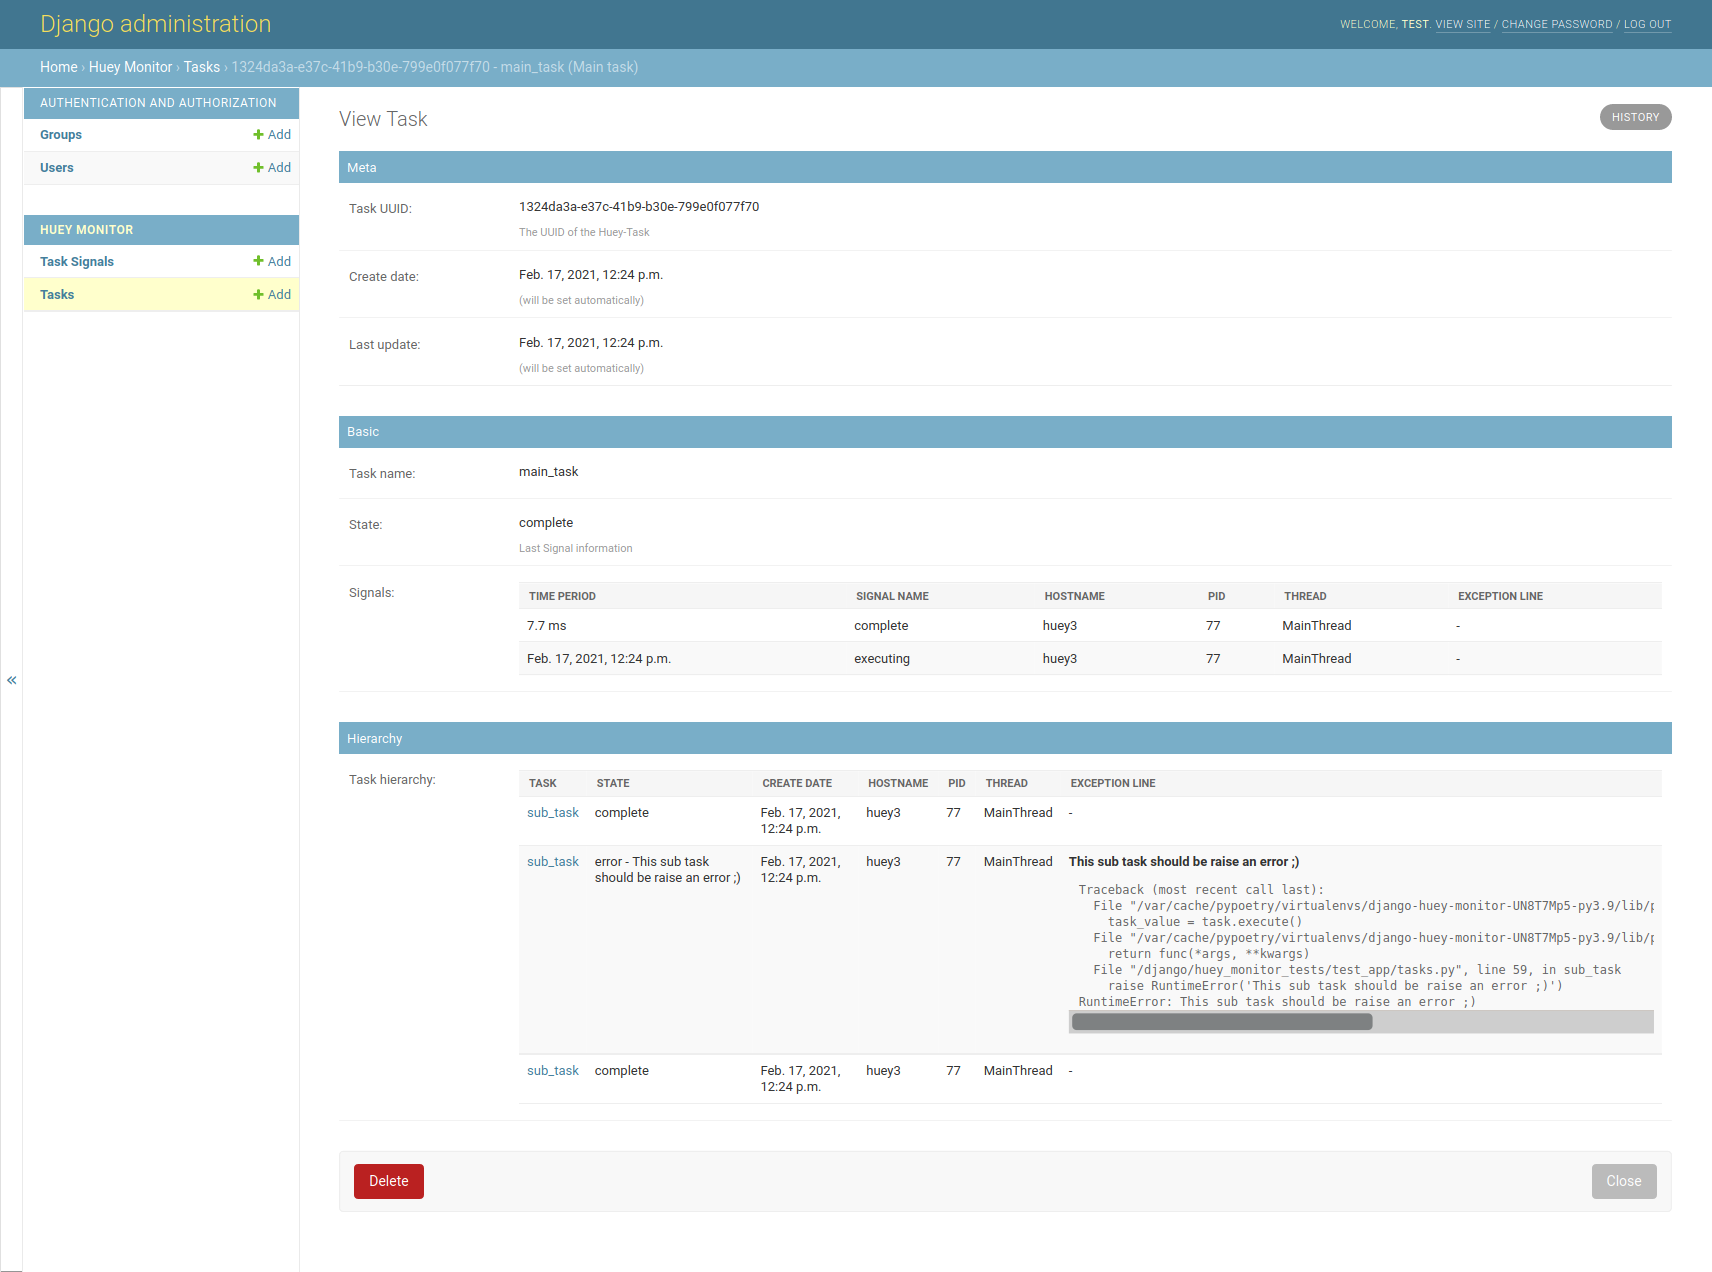Click the Basic section header
Image resolution: width=1712 pixels, height=1272 pixels.
(x=1005, y=431)
